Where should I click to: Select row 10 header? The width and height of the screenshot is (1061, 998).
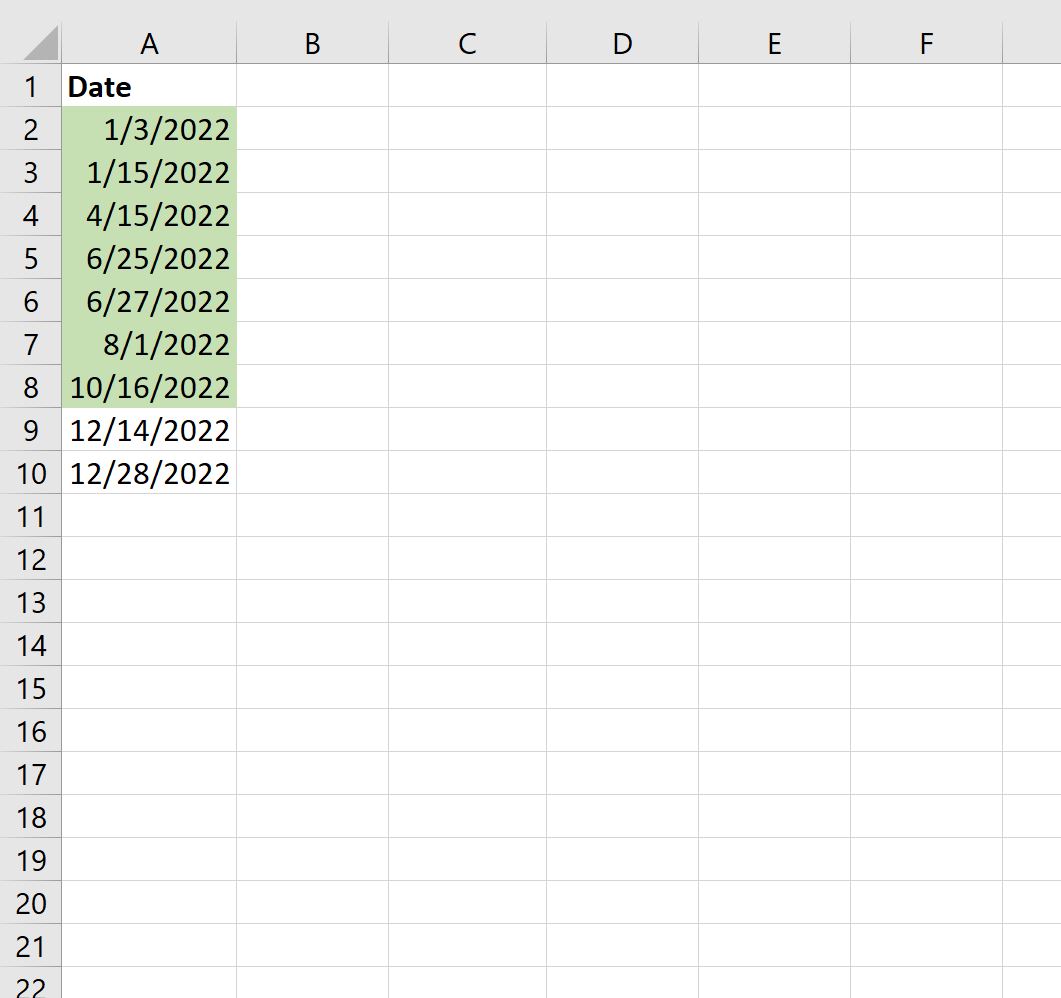click(x=30, y=472)
